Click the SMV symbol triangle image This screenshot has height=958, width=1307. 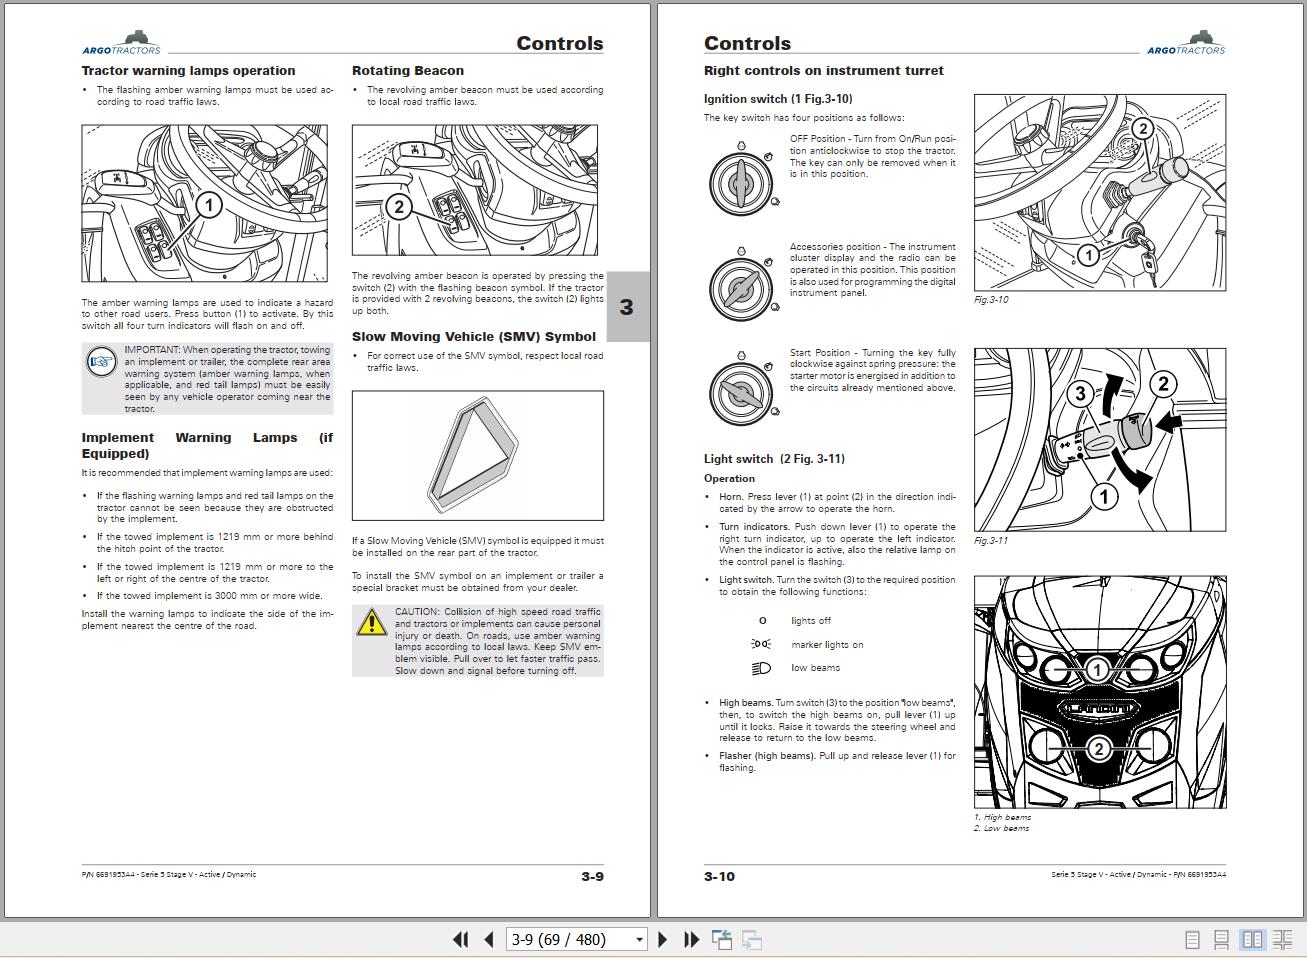pyautogui.click(x=477, y=455)
